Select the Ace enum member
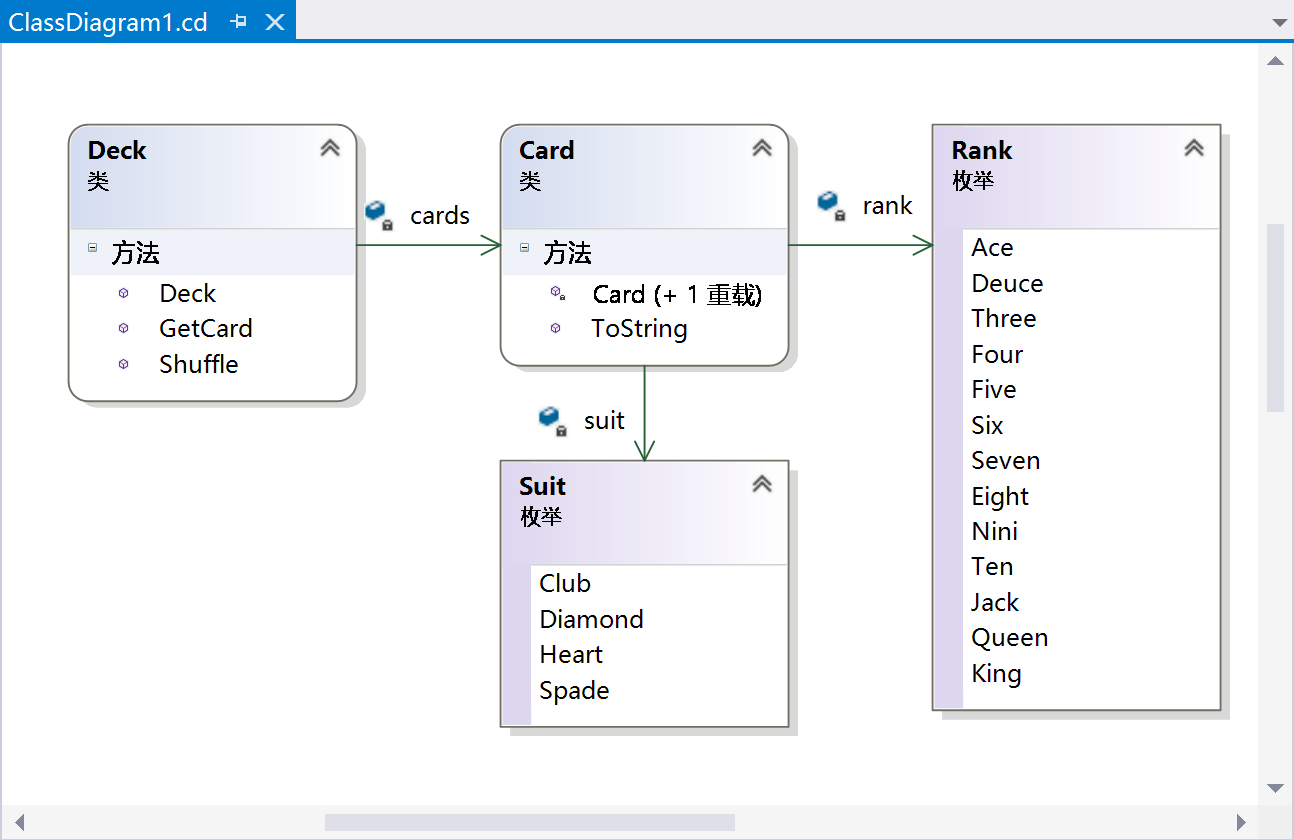 tap(992, 247)
